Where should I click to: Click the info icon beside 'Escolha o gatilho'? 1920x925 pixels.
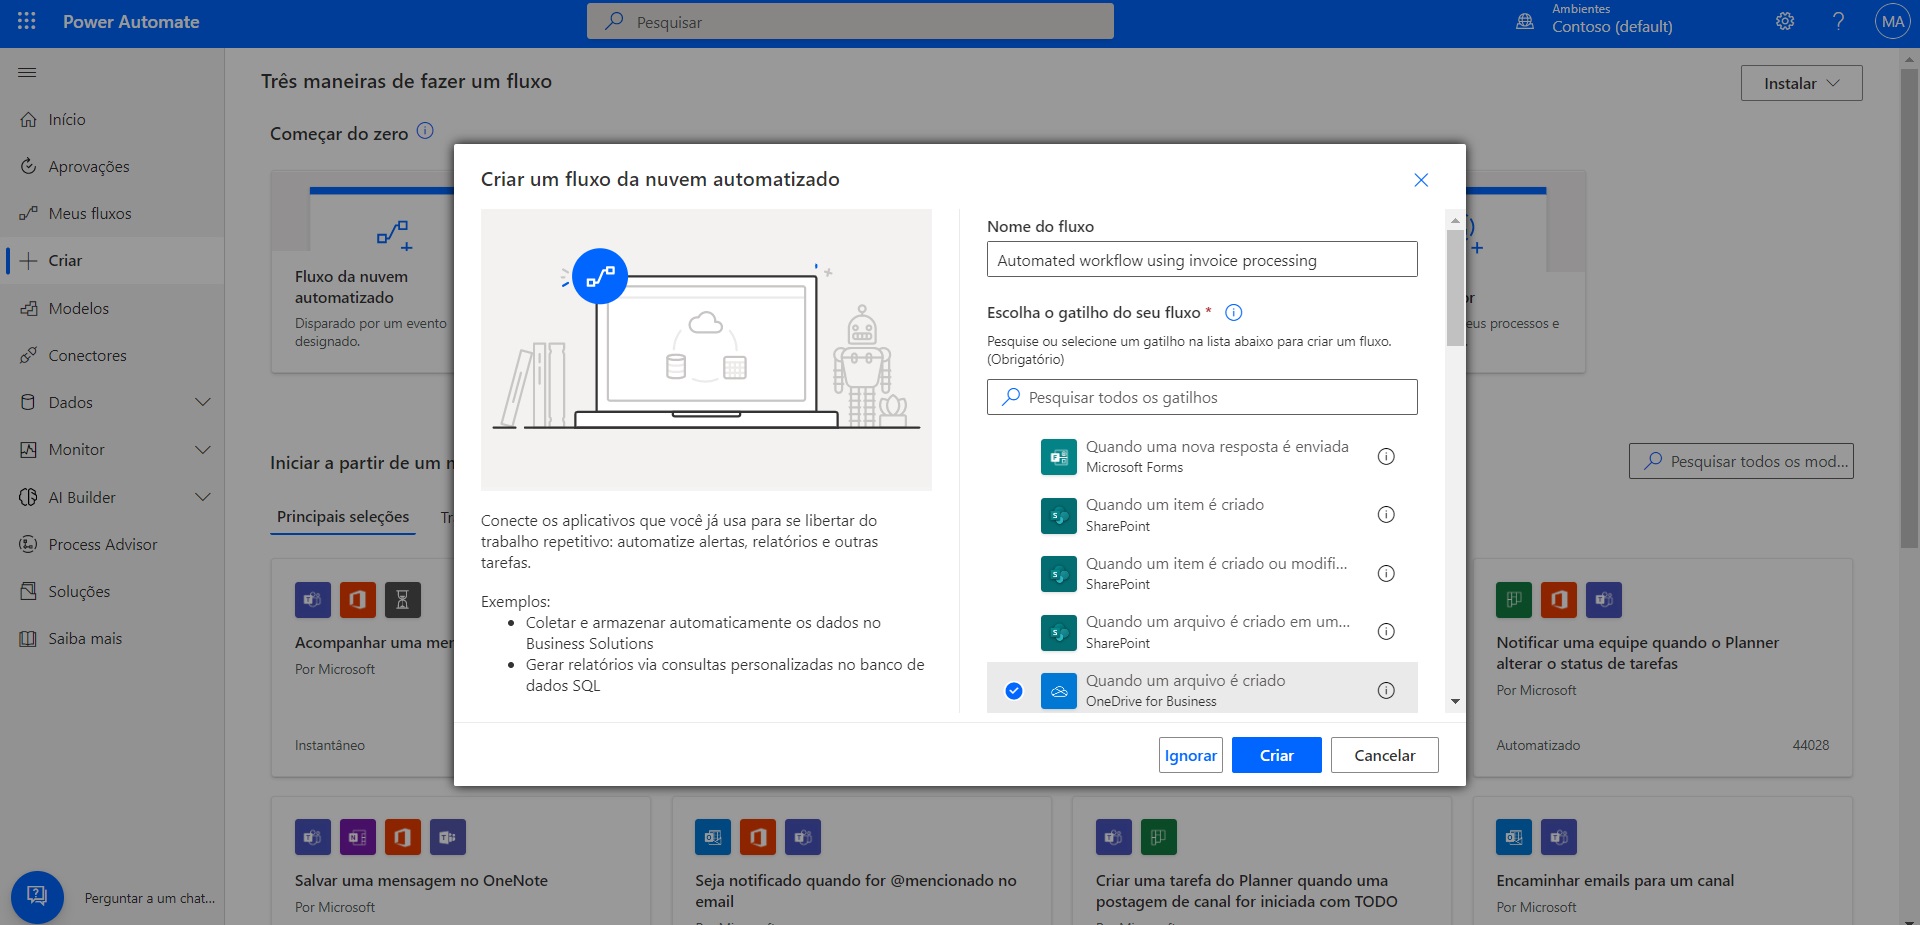pyautogui.click(x=1234, y=313)
